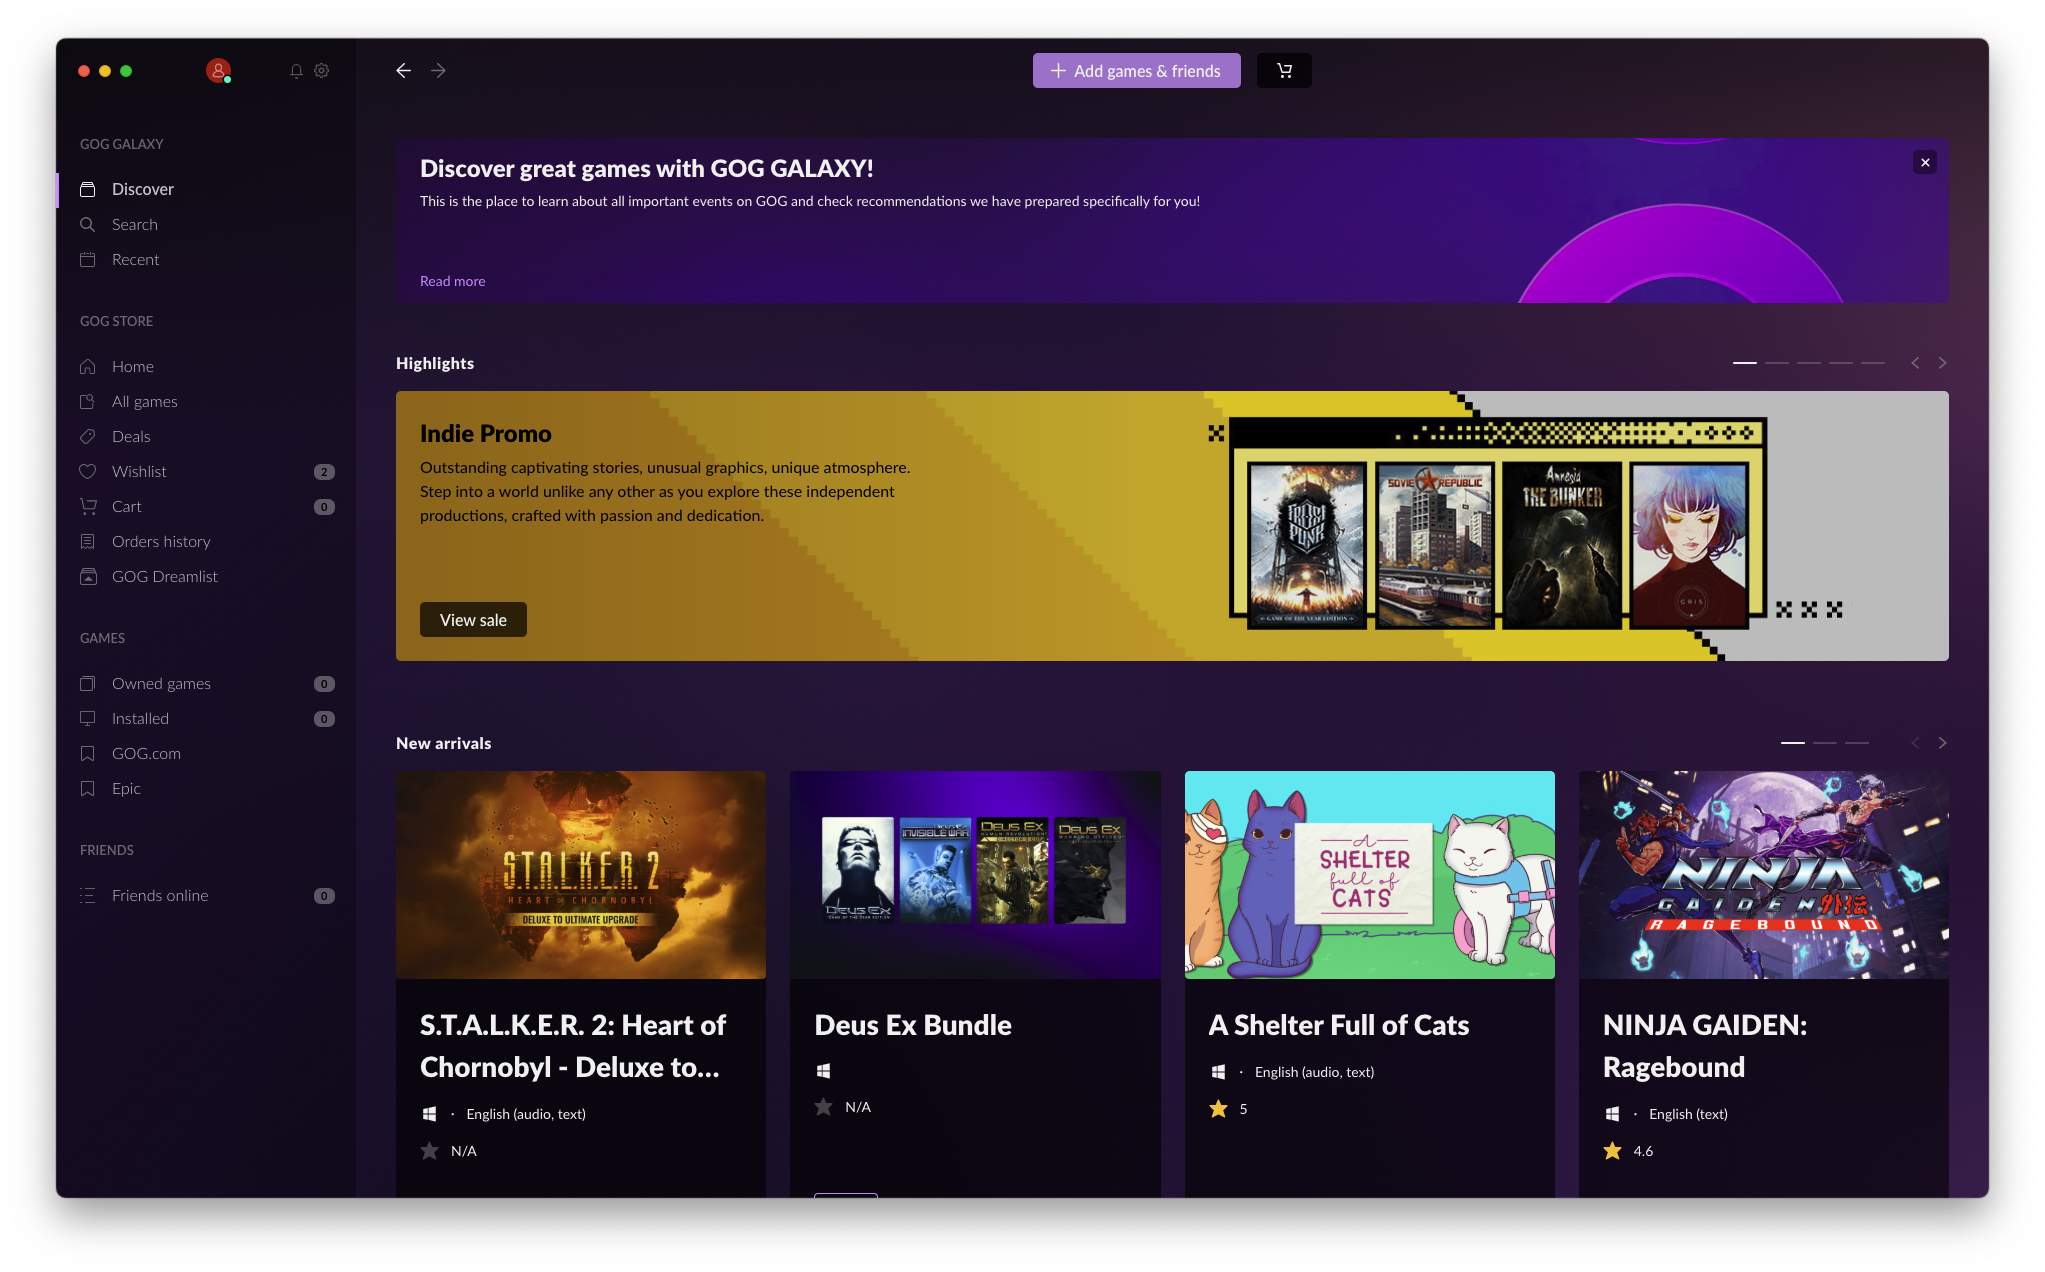Open the notifications bell
Image resolution: width=2045 pixels, height=1272 pixels.
[x=296, y=71]
